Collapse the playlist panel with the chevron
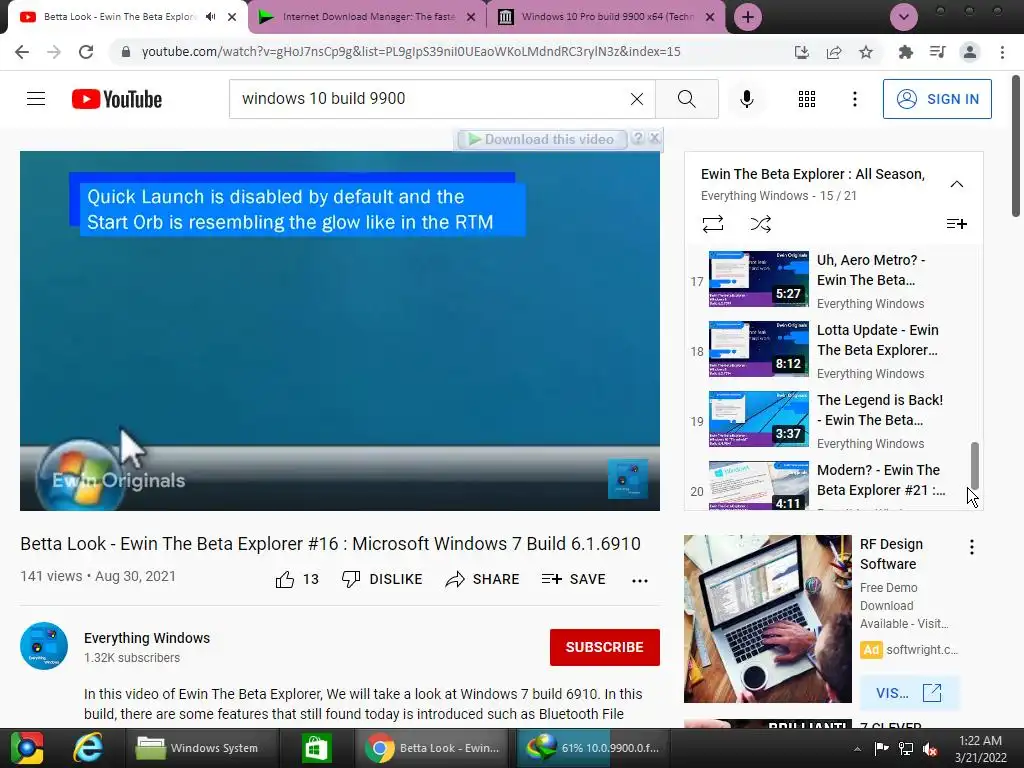Screen dimensions: 1024x768 click(957, 184)
